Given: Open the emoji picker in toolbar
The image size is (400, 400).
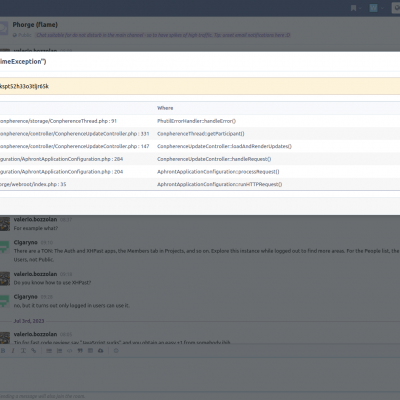Looking at the screenshot, I should [x=116, y=351].
